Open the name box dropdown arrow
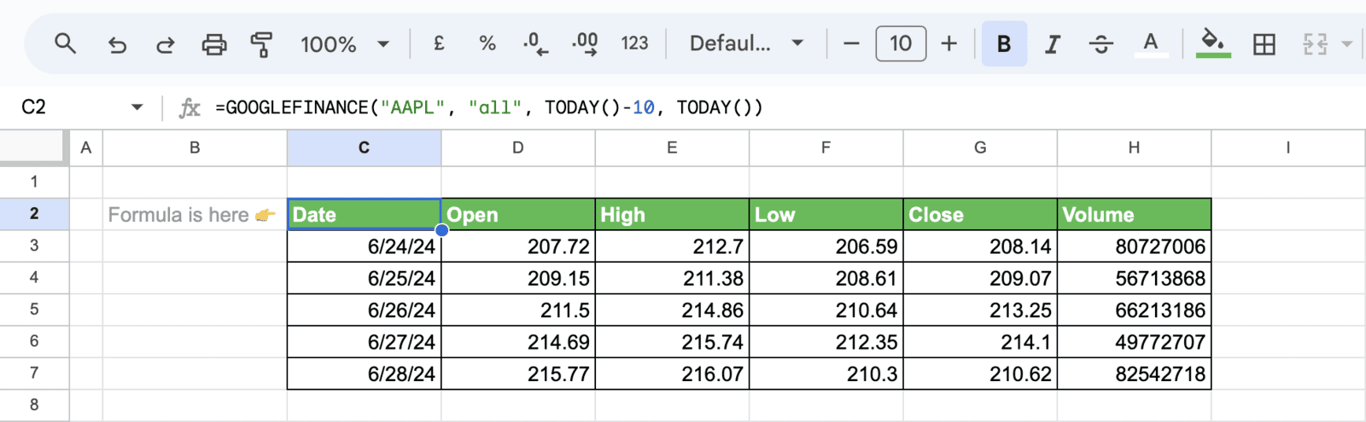Image resolution: width=1366 pixels, height=422 pixels. coord(137,108)
